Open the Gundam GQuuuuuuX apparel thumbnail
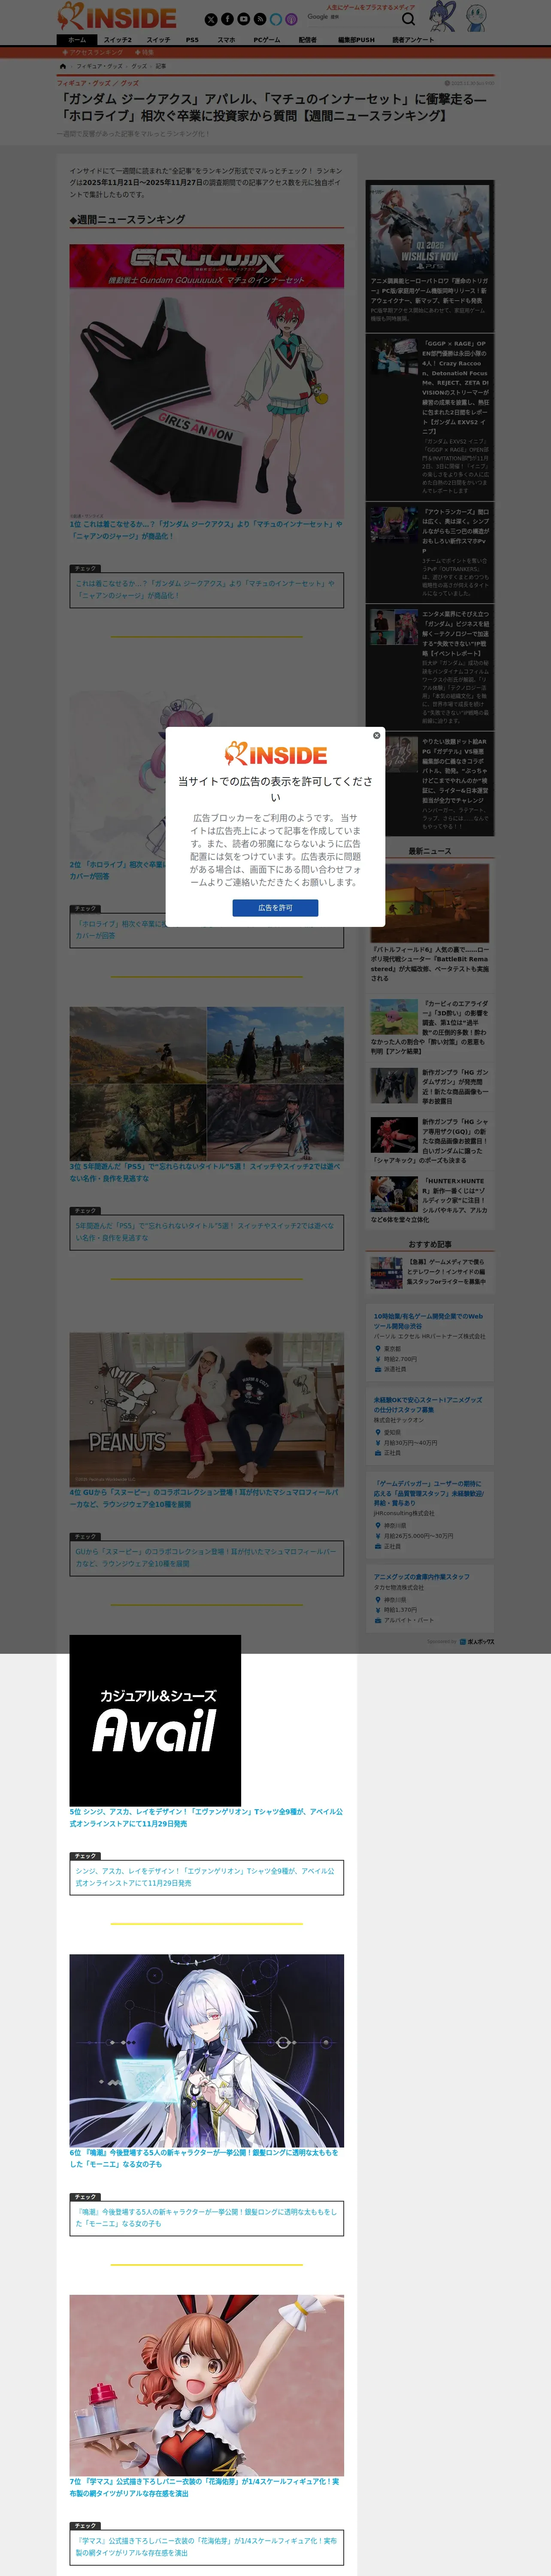551x2576 pixels. pyautogui.click(x=206, y=381)
